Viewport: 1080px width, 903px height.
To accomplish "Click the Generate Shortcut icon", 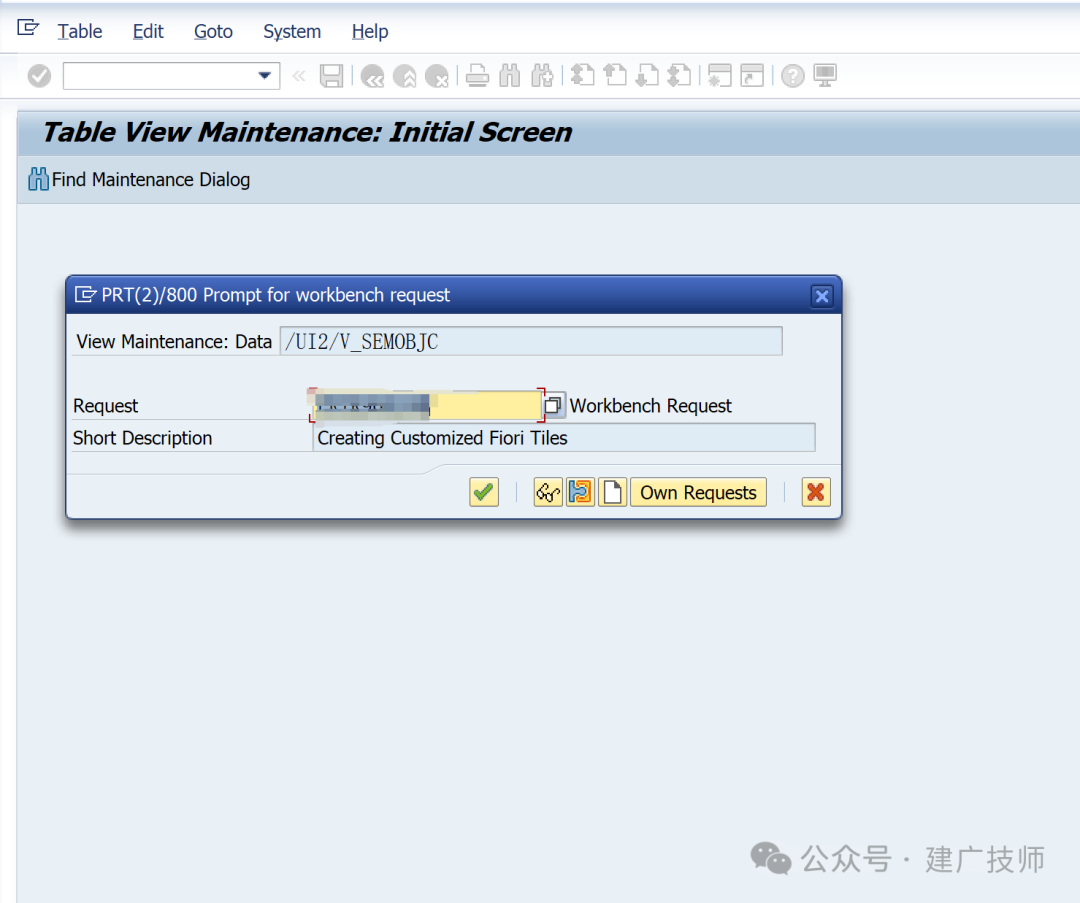I will tap(752, 76).
